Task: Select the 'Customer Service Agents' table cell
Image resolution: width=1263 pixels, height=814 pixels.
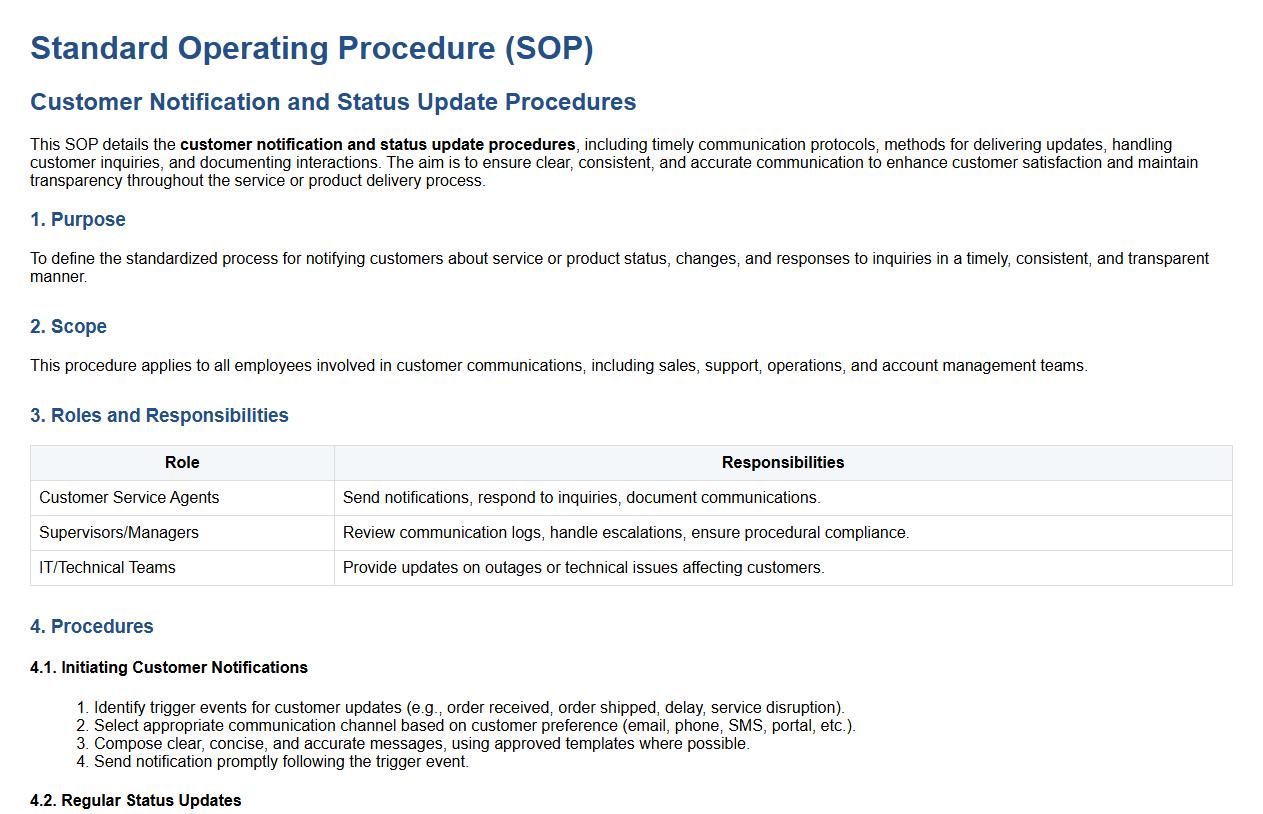Action: [x=129, y=497]
